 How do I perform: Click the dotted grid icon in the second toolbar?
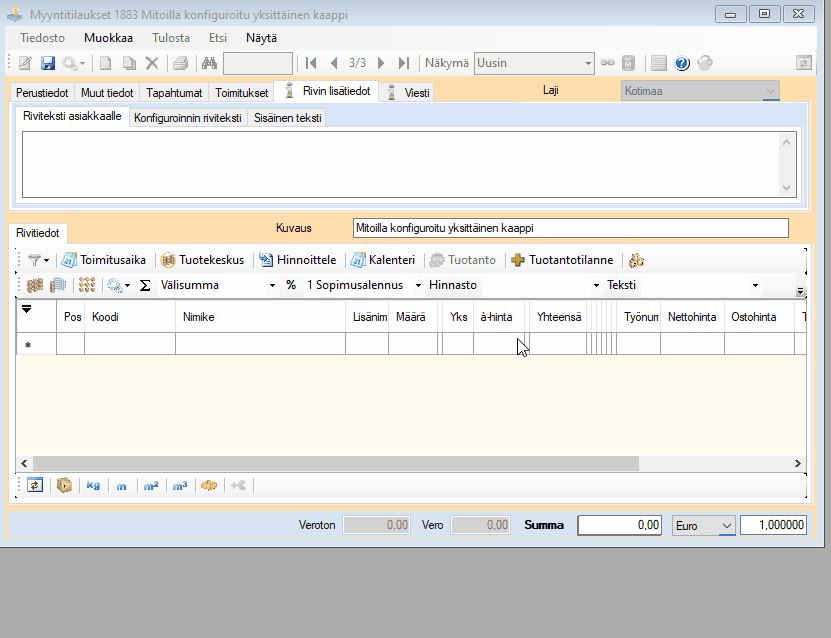tap(87, 285)
